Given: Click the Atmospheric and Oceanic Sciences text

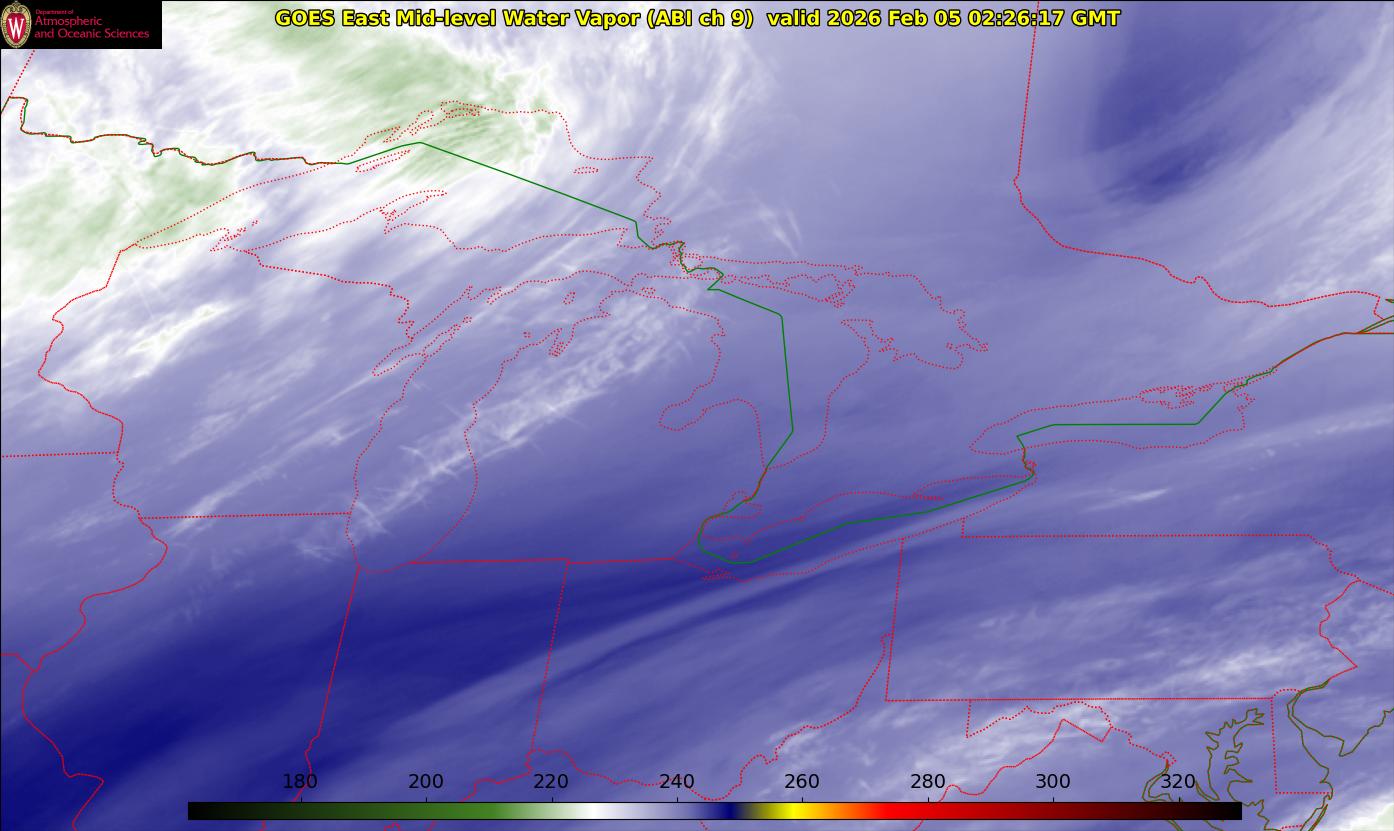Looking at the screenshot, I should 91,27.
